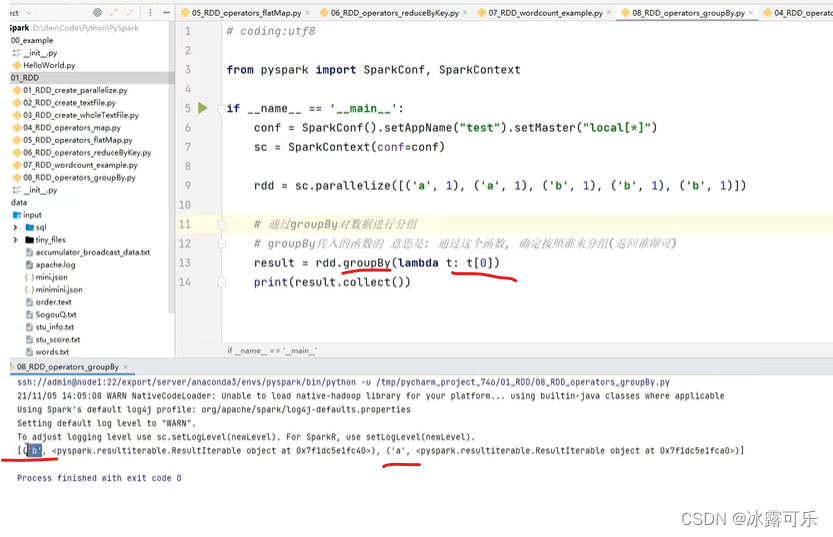Select the 01_RDD folder

[x=24, y=78]
